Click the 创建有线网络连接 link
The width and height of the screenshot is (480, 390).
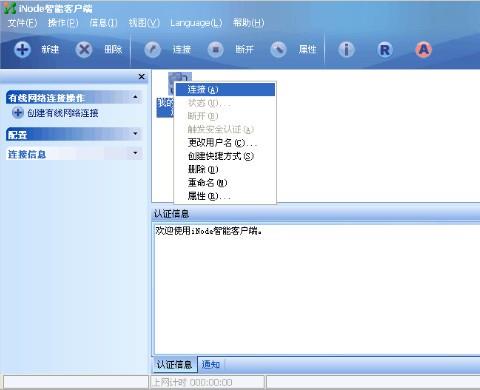[63, 113]
